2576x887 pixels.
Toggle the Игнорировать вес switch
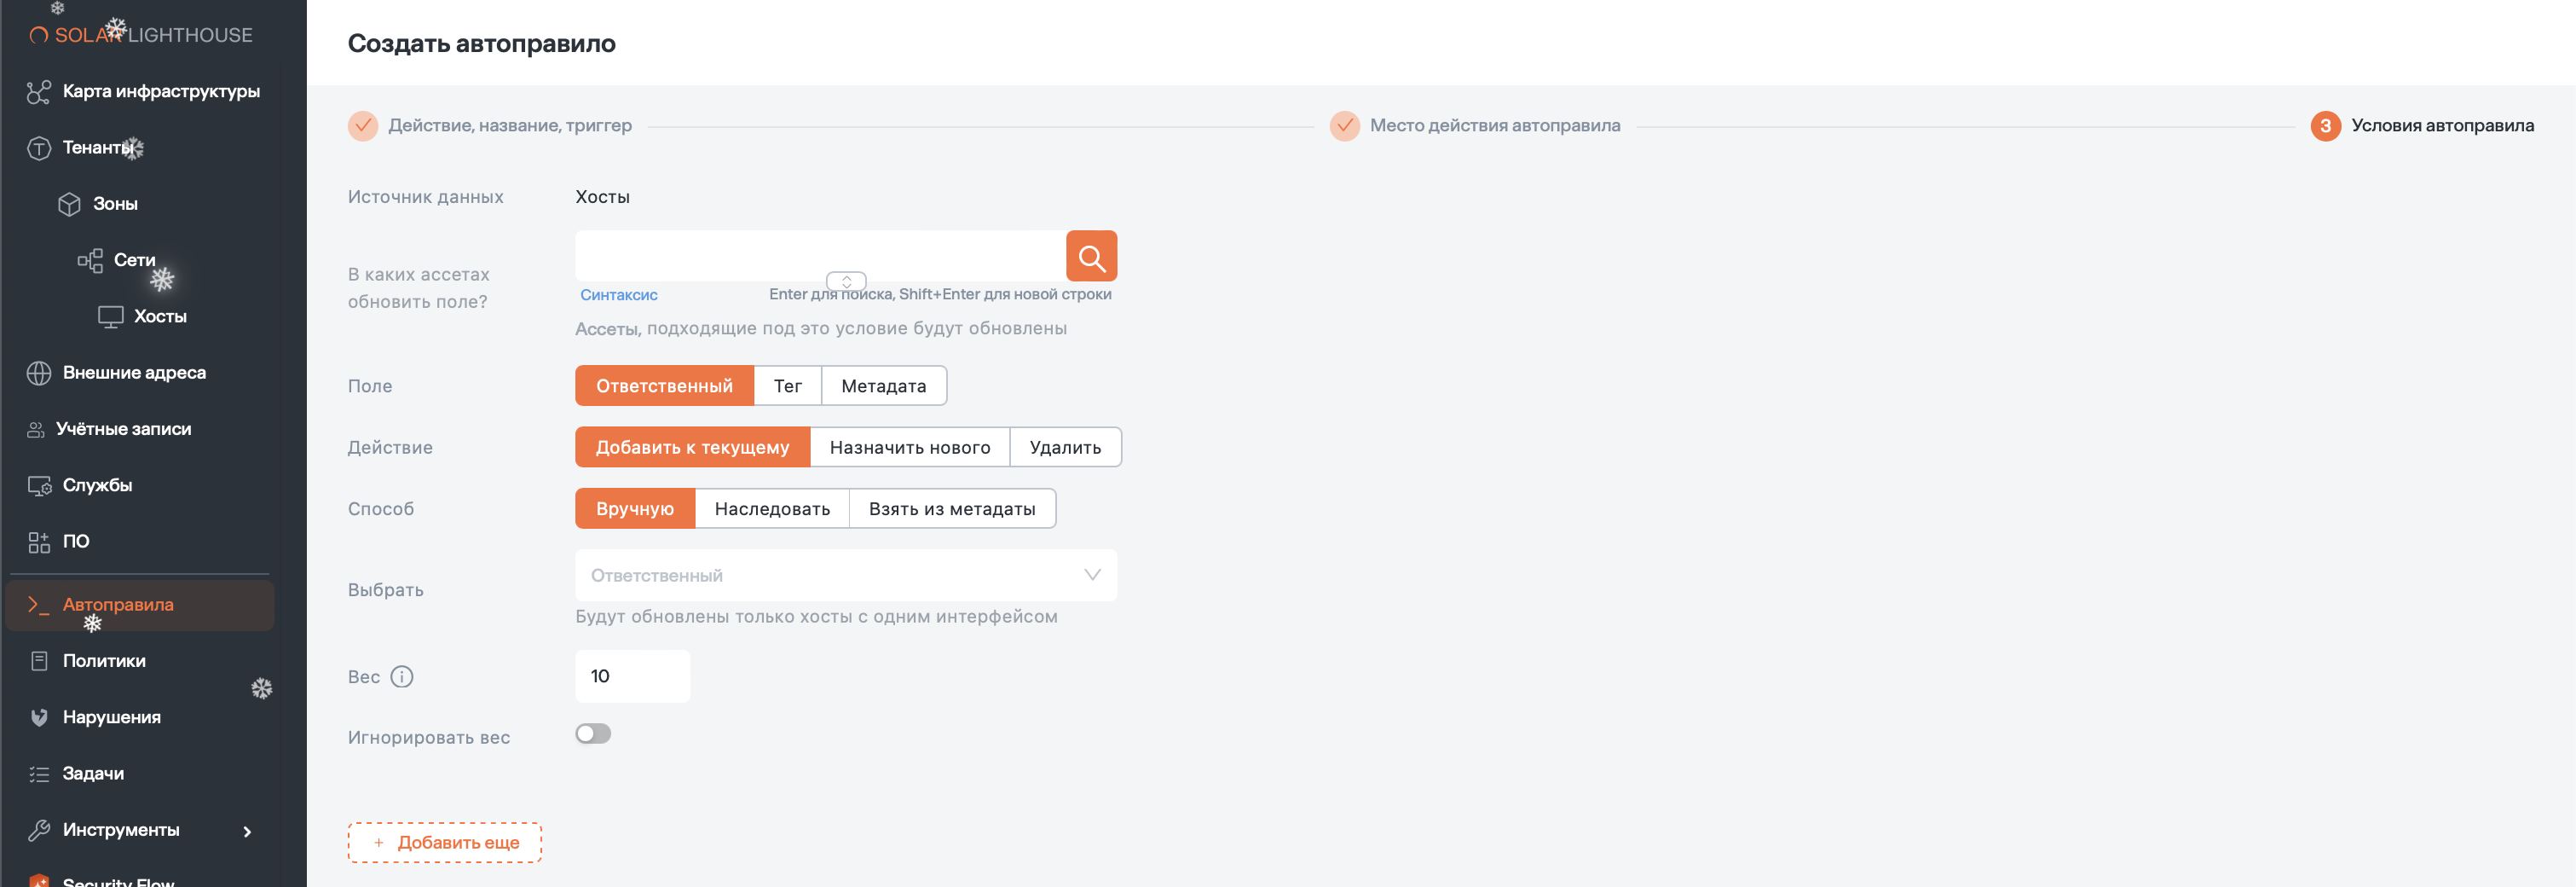593,734
